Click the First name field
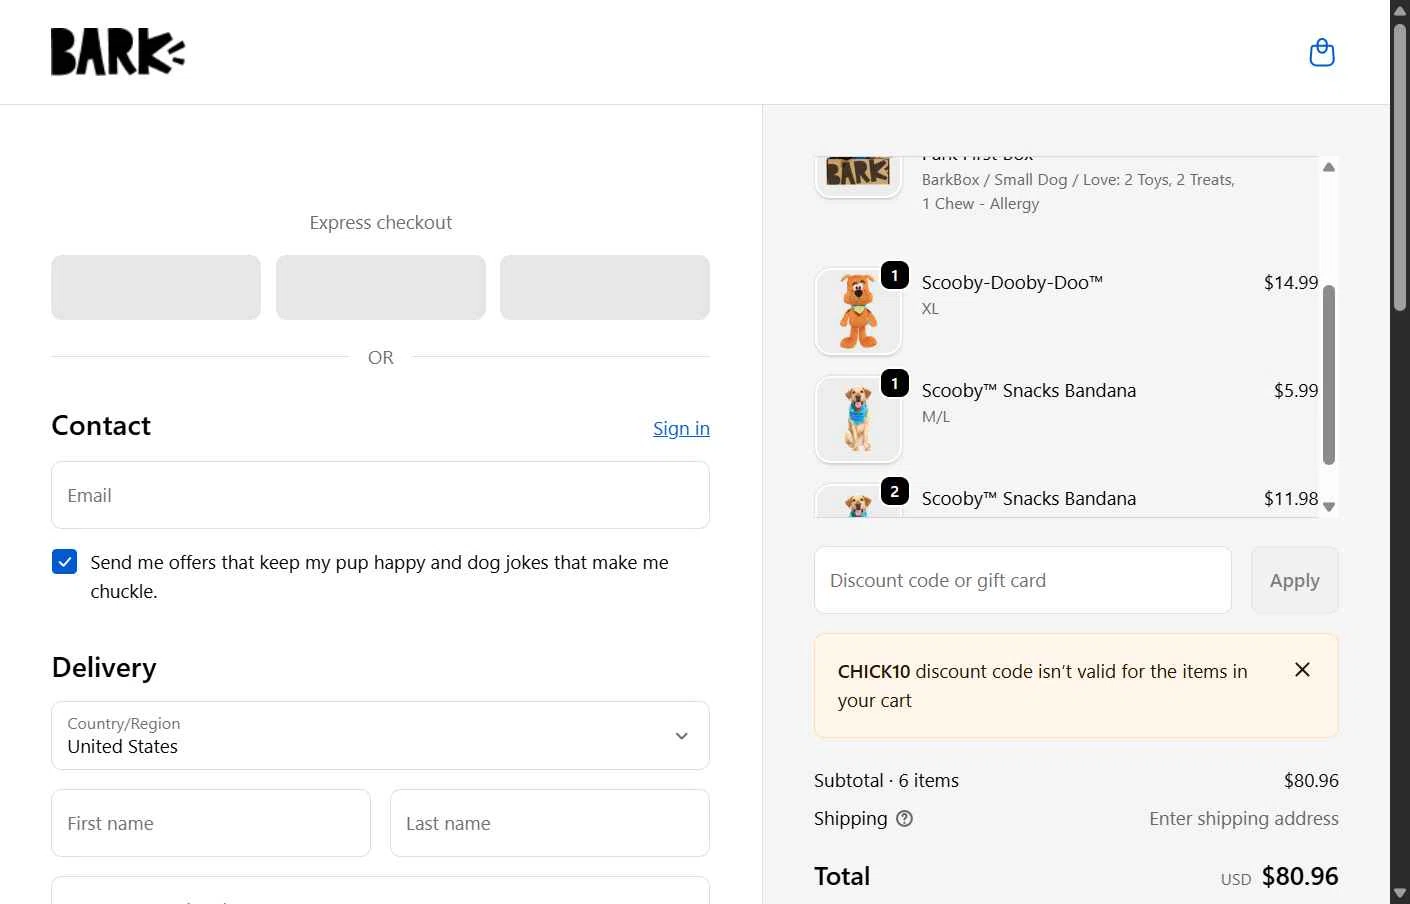The width and height of the screenshot is (1410, 904). coord(211,823)
